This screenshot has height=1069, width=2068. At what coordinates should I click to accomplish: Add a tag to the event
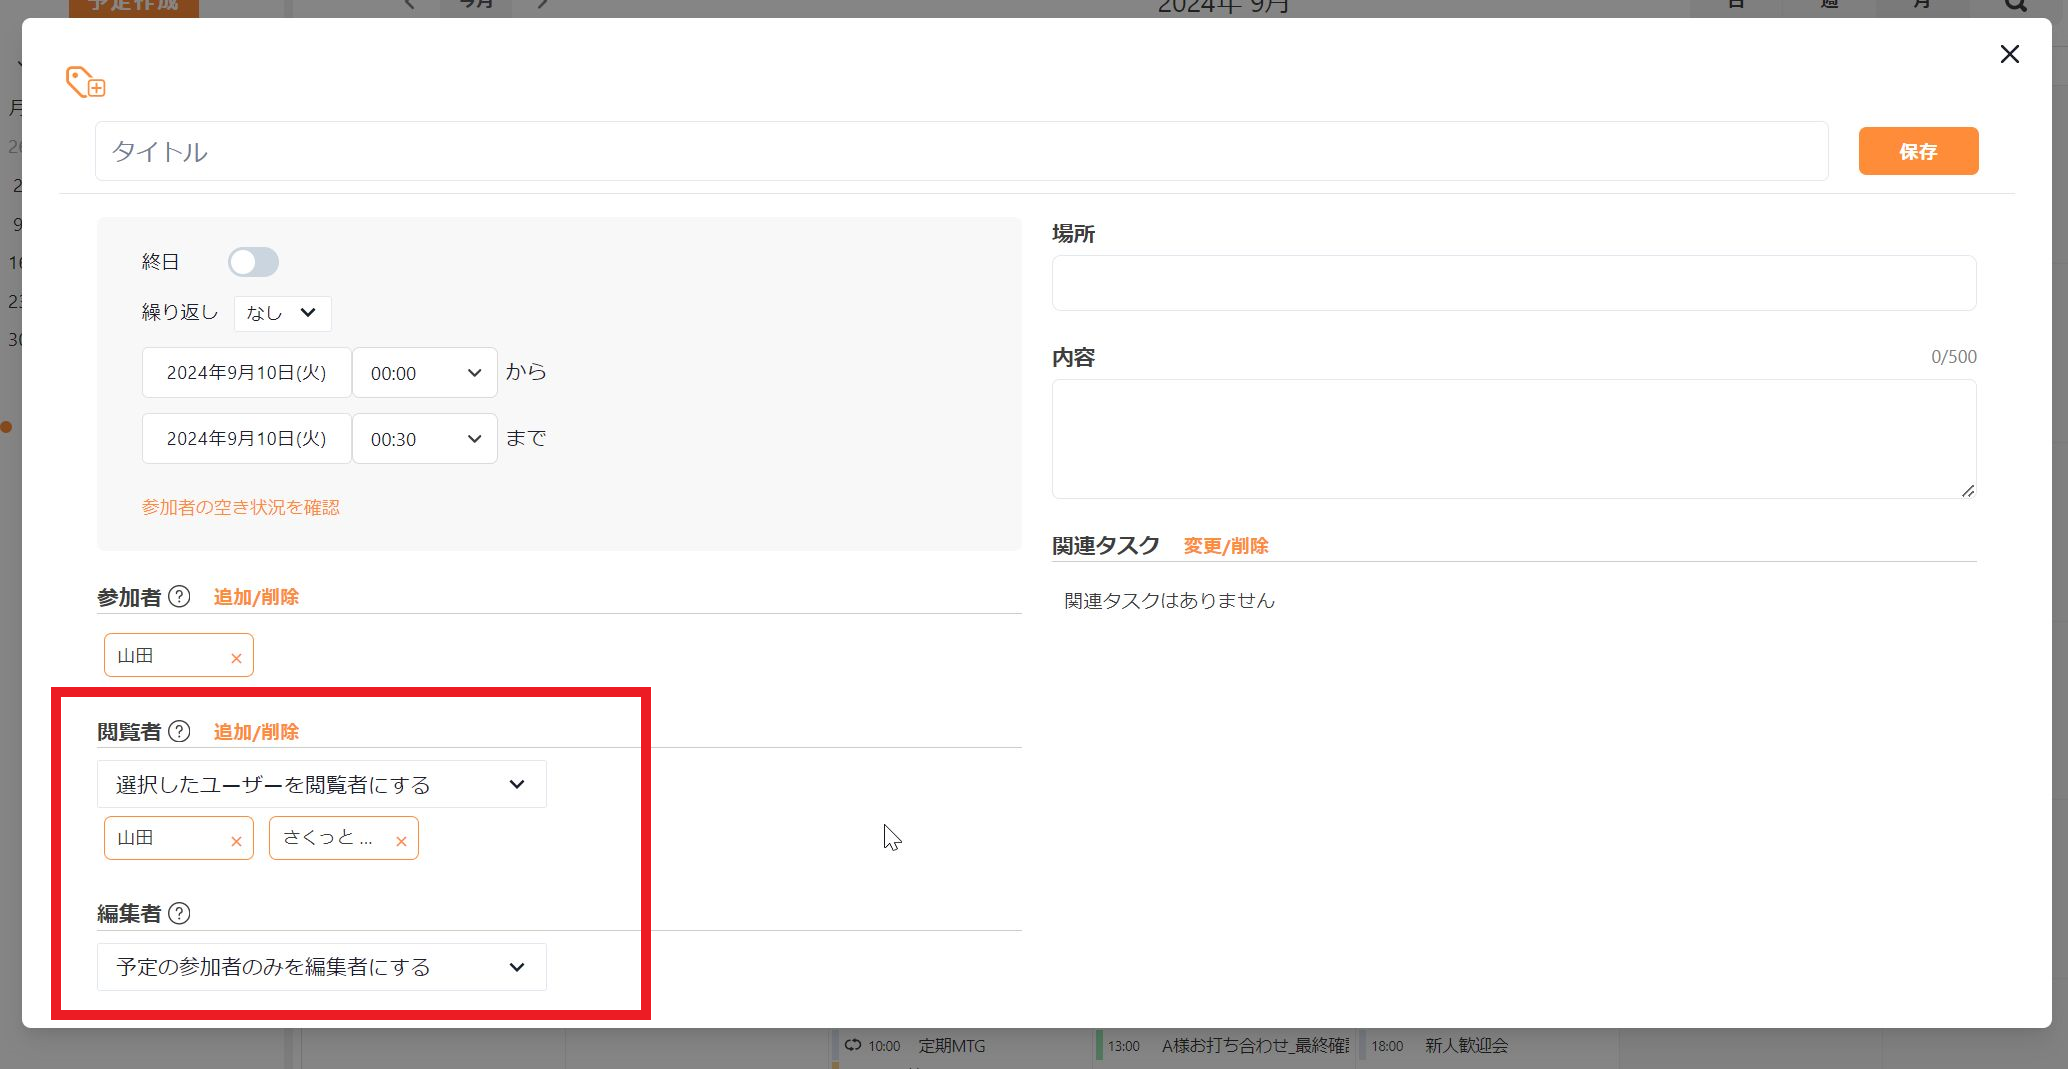click(x=84, y=82)
